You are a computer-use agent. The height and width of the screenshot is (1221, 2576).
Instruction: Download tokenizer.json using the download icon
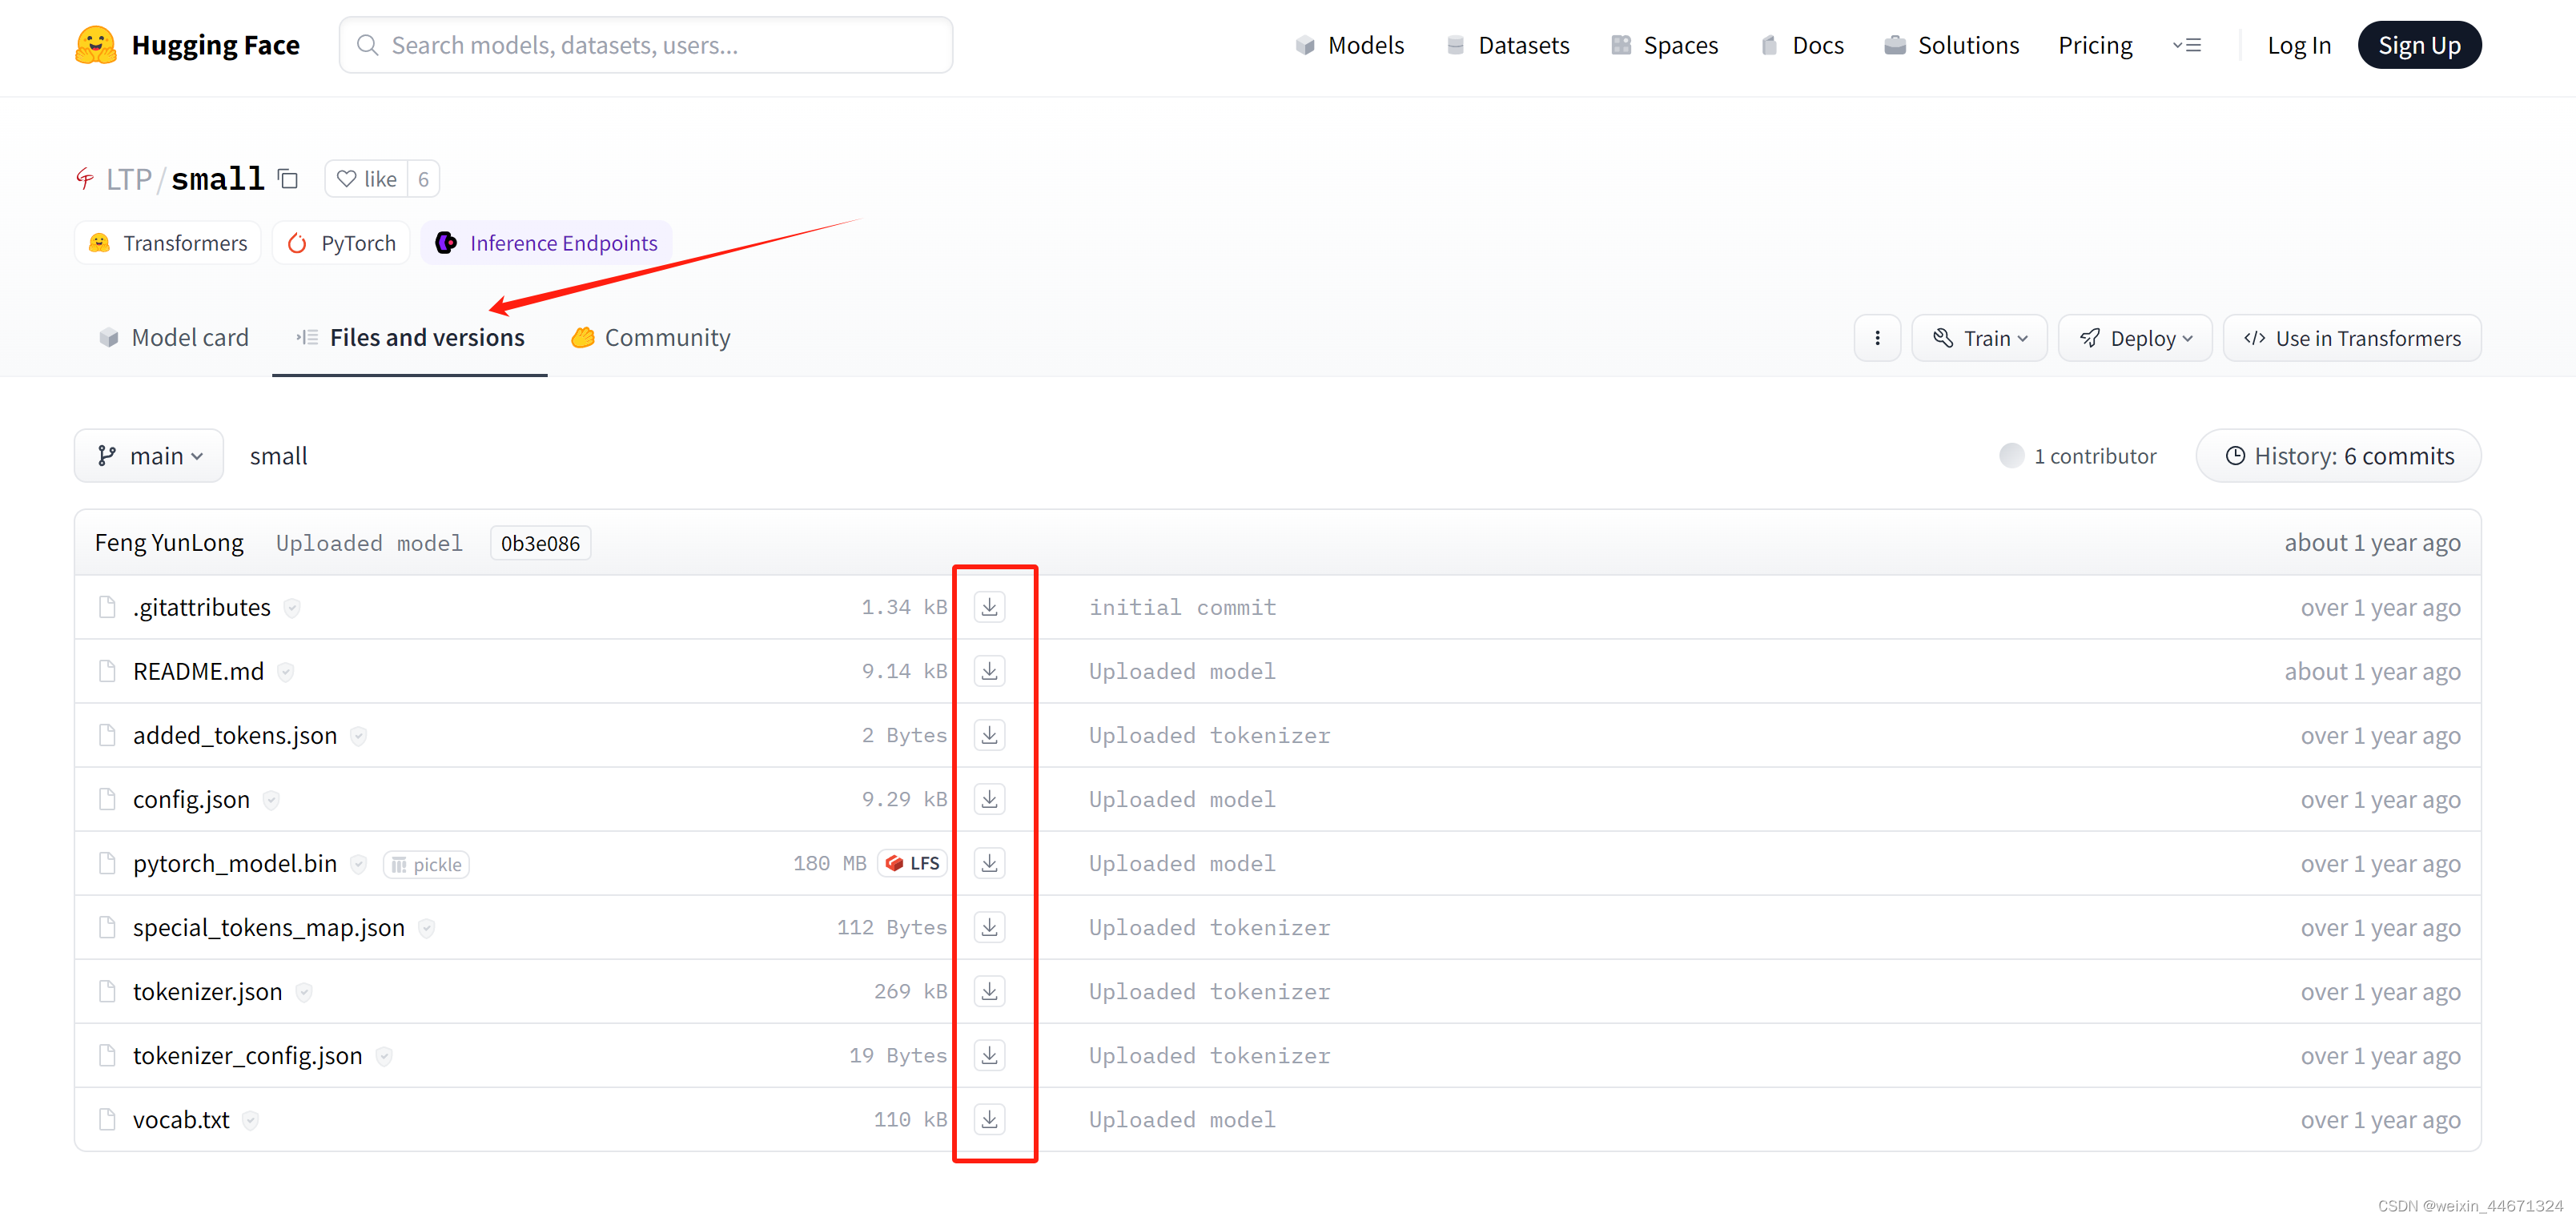(x=989, y=991)
